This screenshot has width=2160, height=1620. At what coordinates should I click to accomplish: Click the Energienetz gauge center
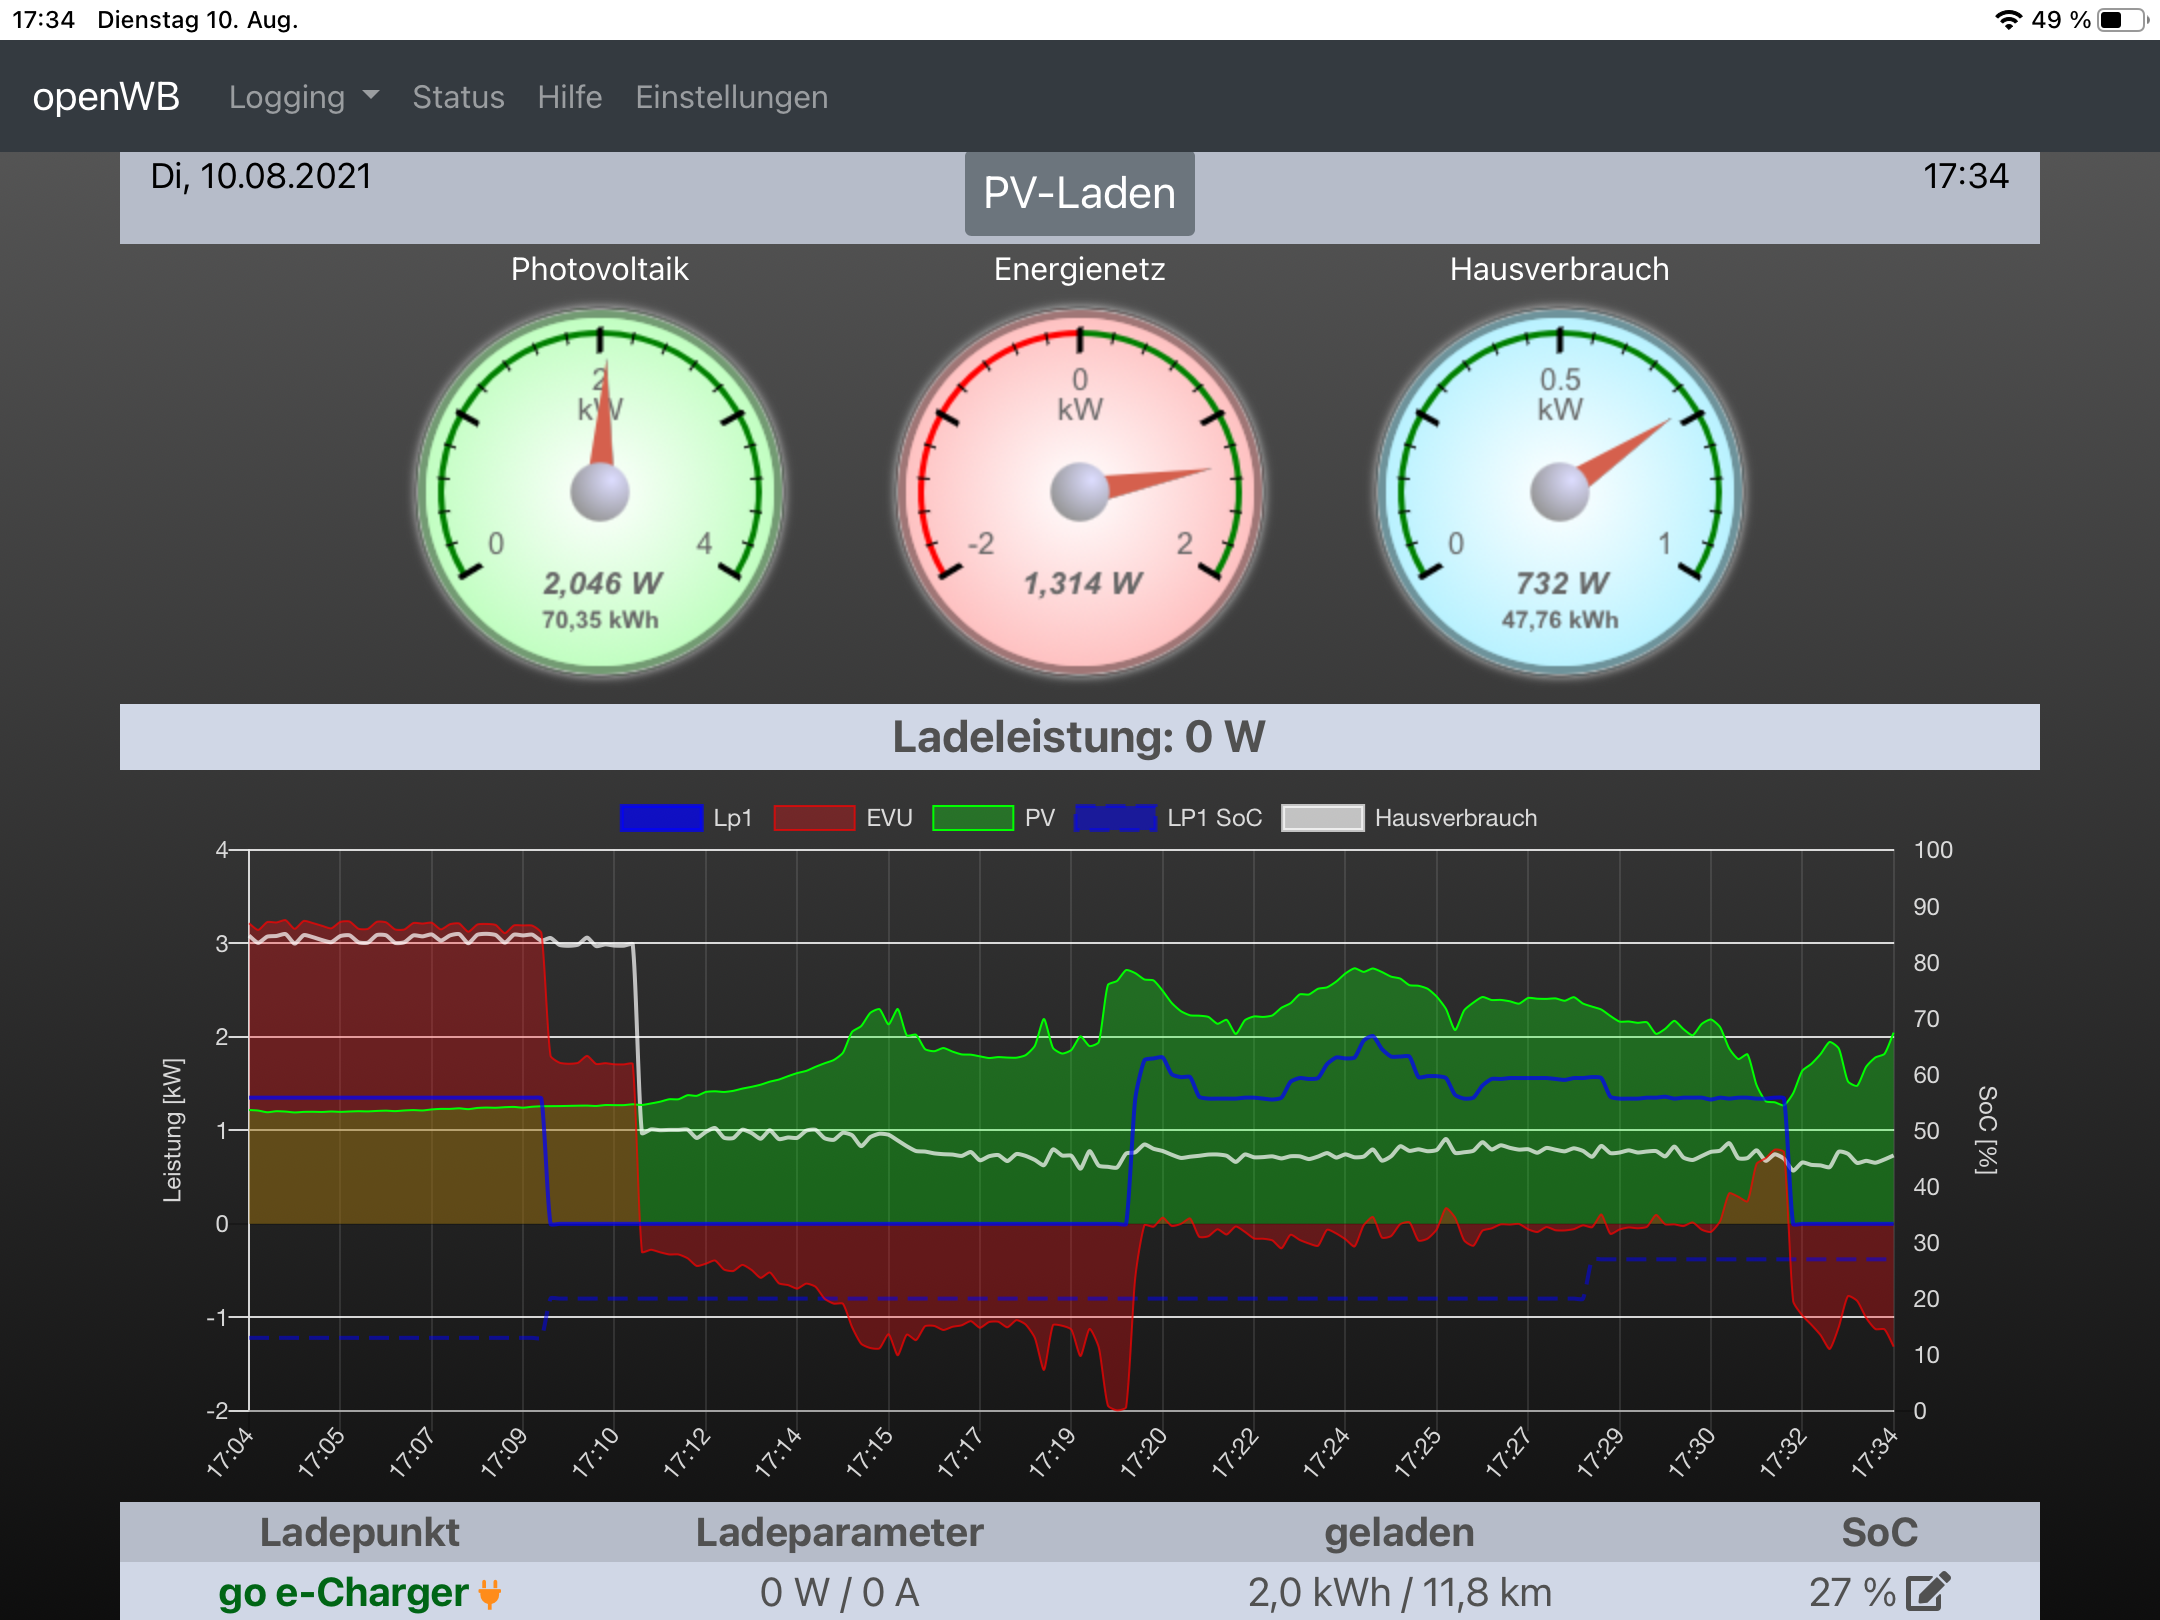[1080, 492]
